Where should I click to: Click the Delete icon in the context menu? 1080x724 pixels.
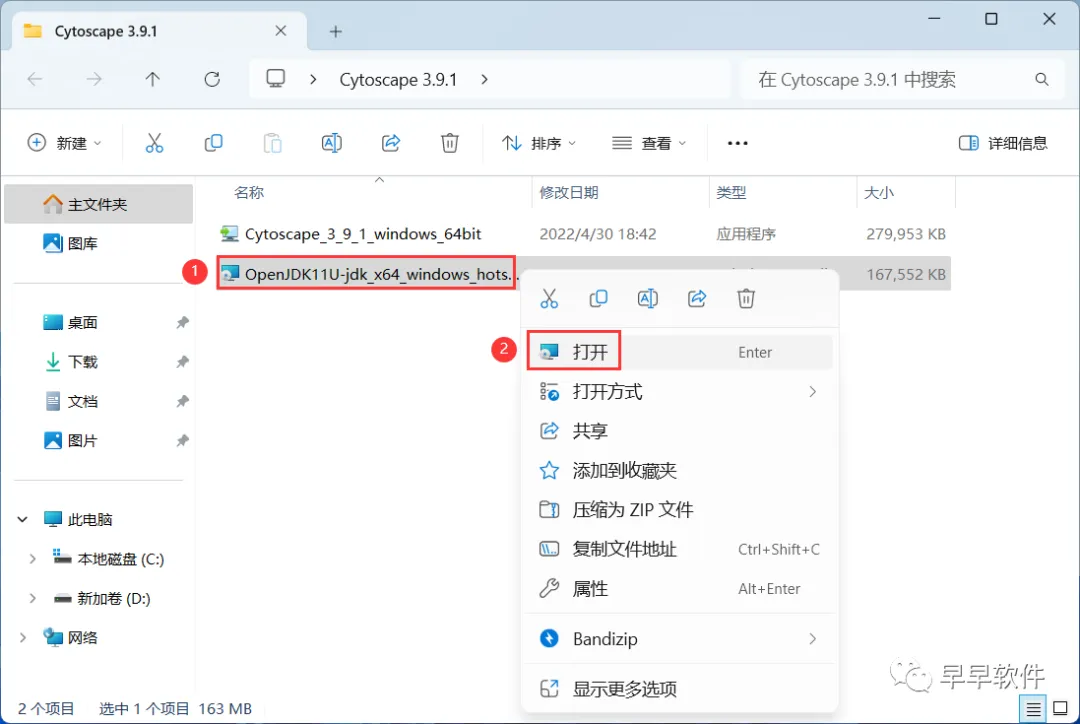[746, 298]
